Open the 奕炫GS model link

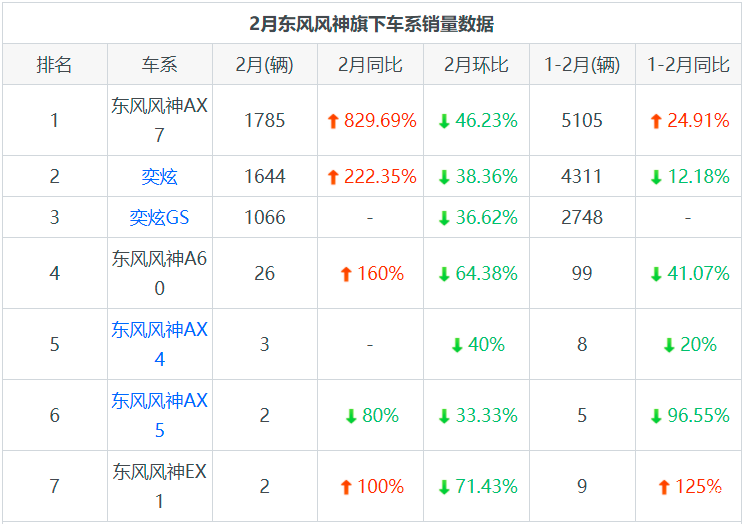[159, 218]
